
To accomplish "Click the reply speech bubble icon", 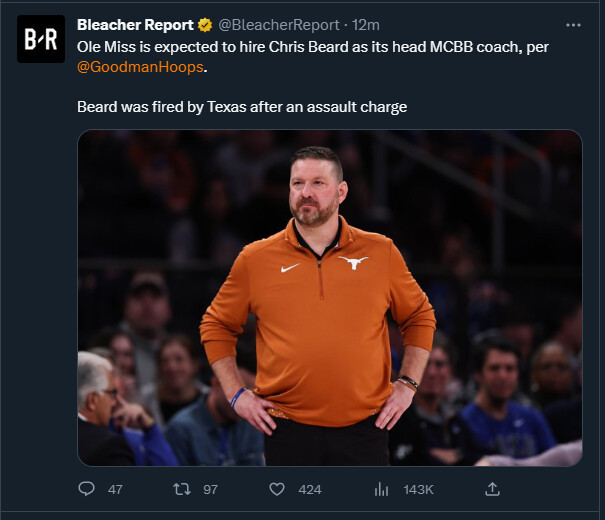I will coord(87,489).
